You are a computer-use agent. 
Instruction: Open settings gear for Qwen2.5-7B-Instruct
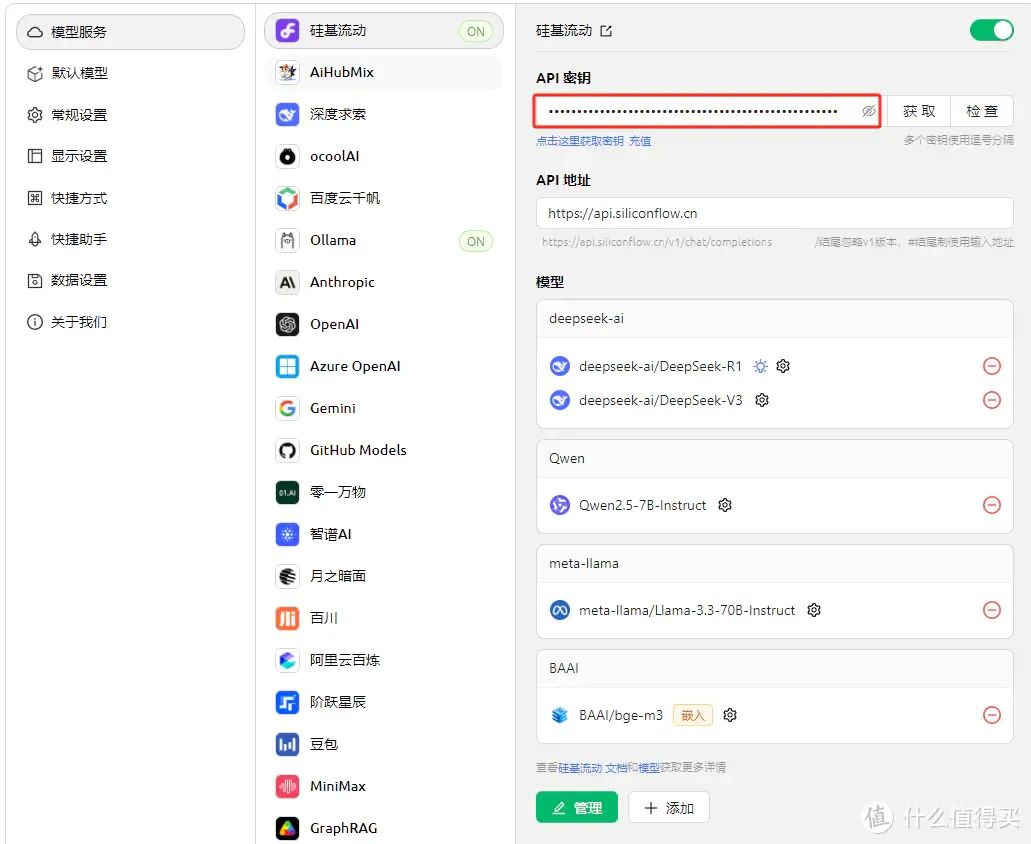725,505
